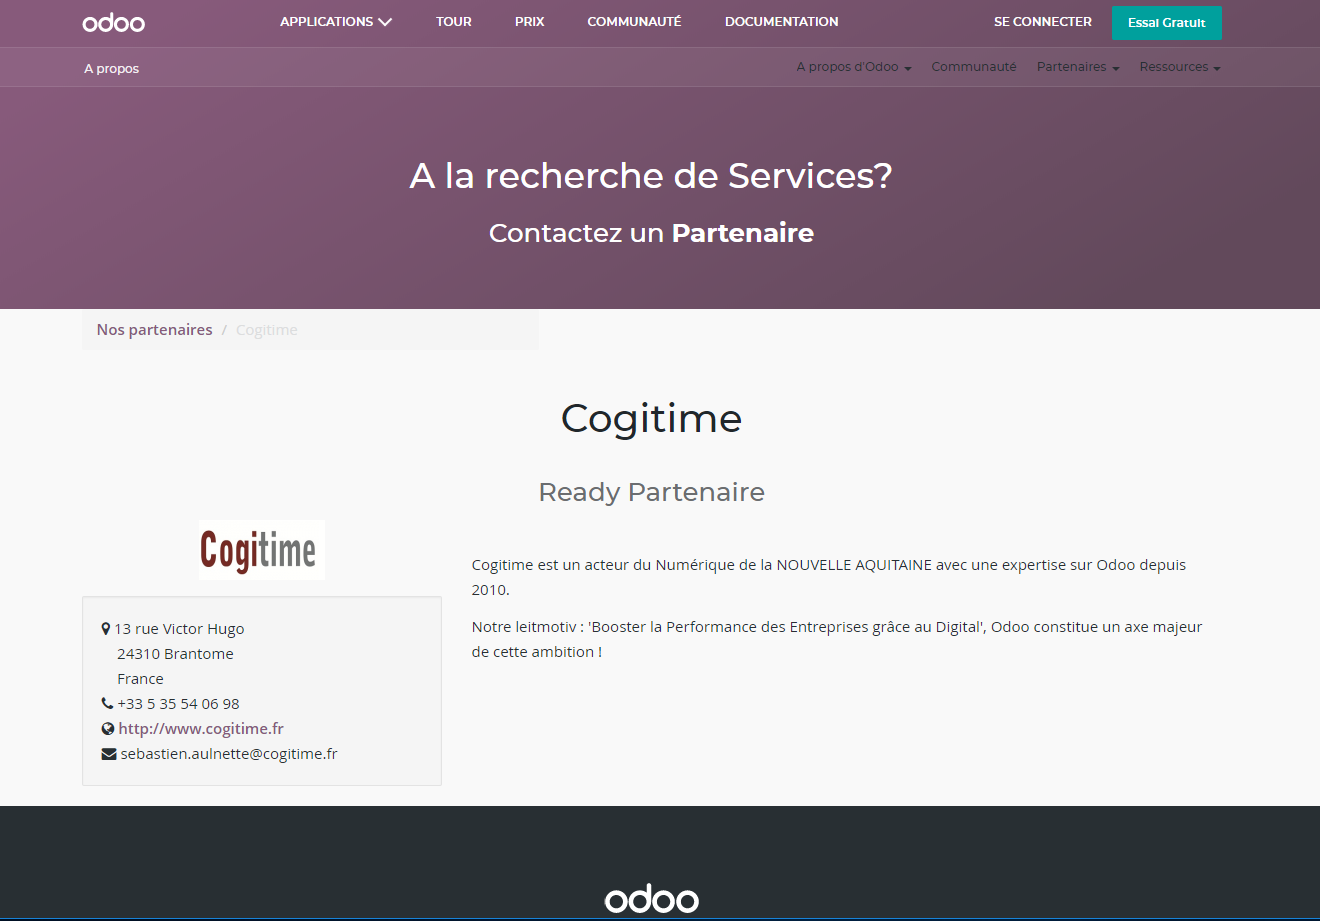Click the map marker icon beside the address
1320x921 pixels.
106,629
